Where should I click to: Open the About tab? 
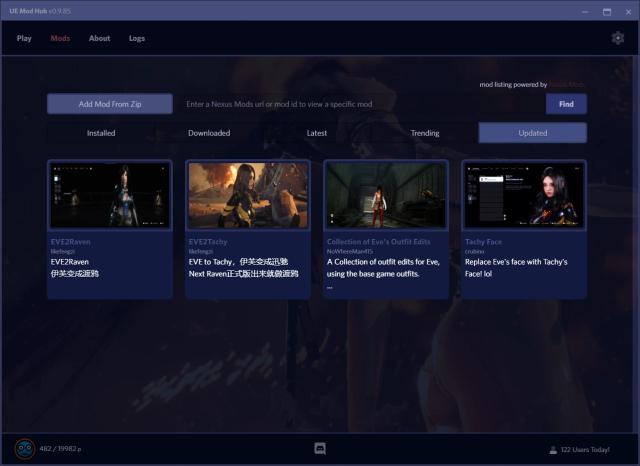(99, 38)
